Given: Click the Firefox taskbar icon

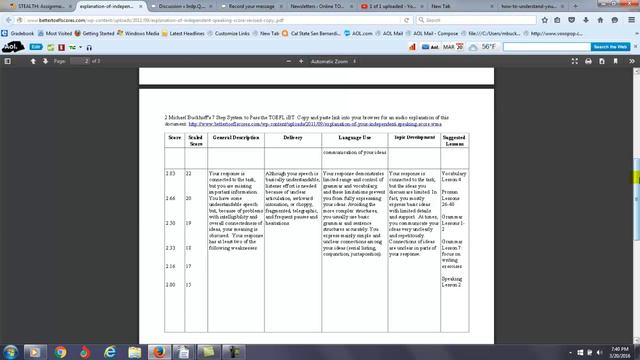Looking at the screenshot, I should click(x=159, y=352).
